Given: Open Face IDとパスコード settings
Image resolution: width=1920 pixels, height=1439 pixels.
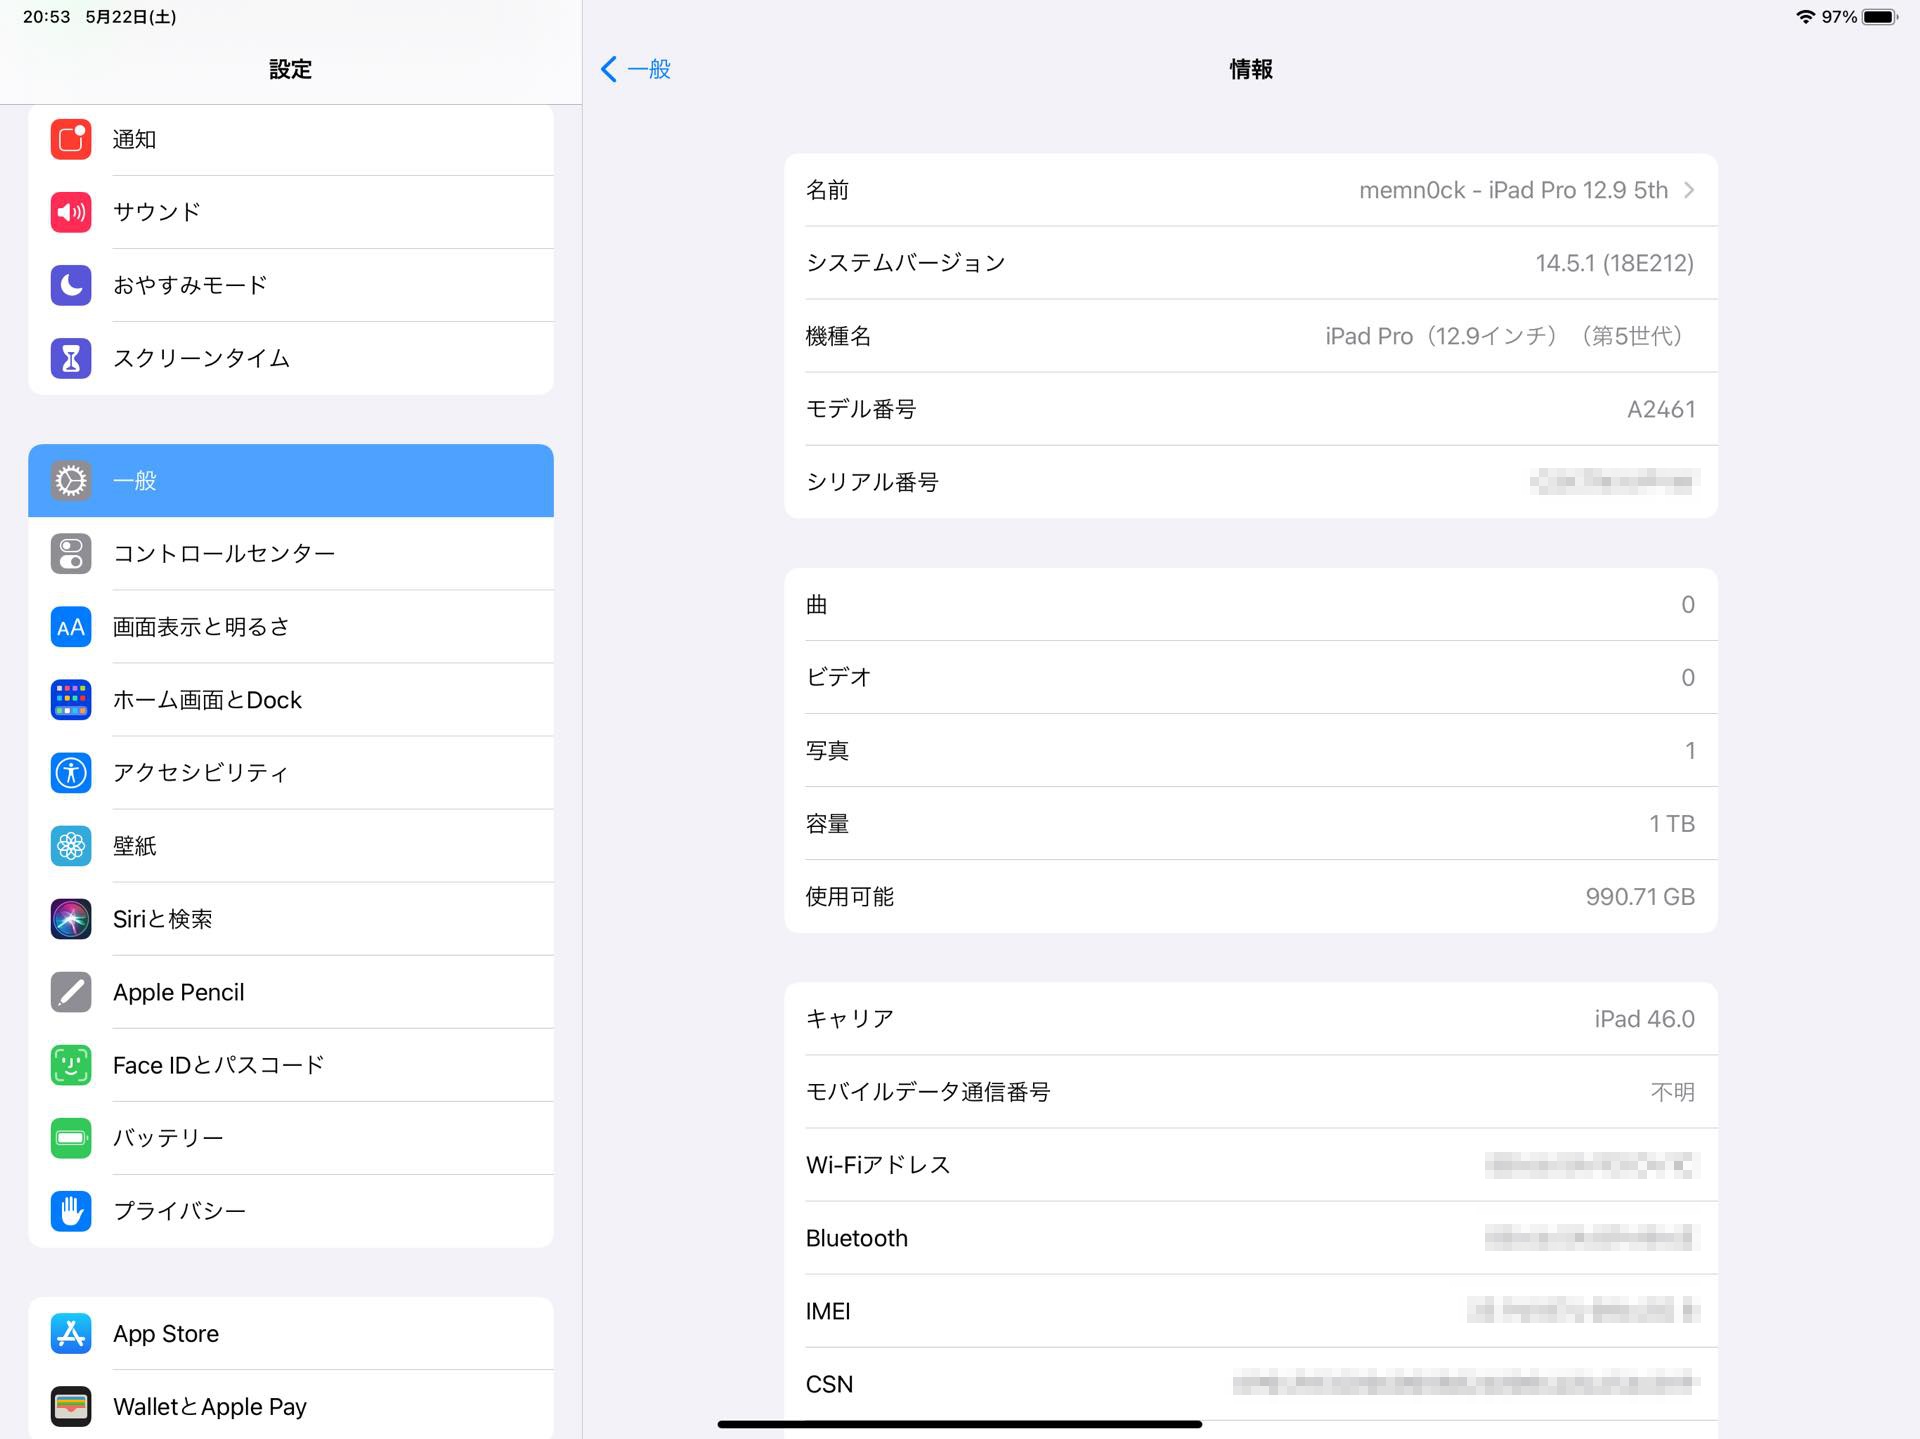Looking at the screenshot, I should (291, 1065).
